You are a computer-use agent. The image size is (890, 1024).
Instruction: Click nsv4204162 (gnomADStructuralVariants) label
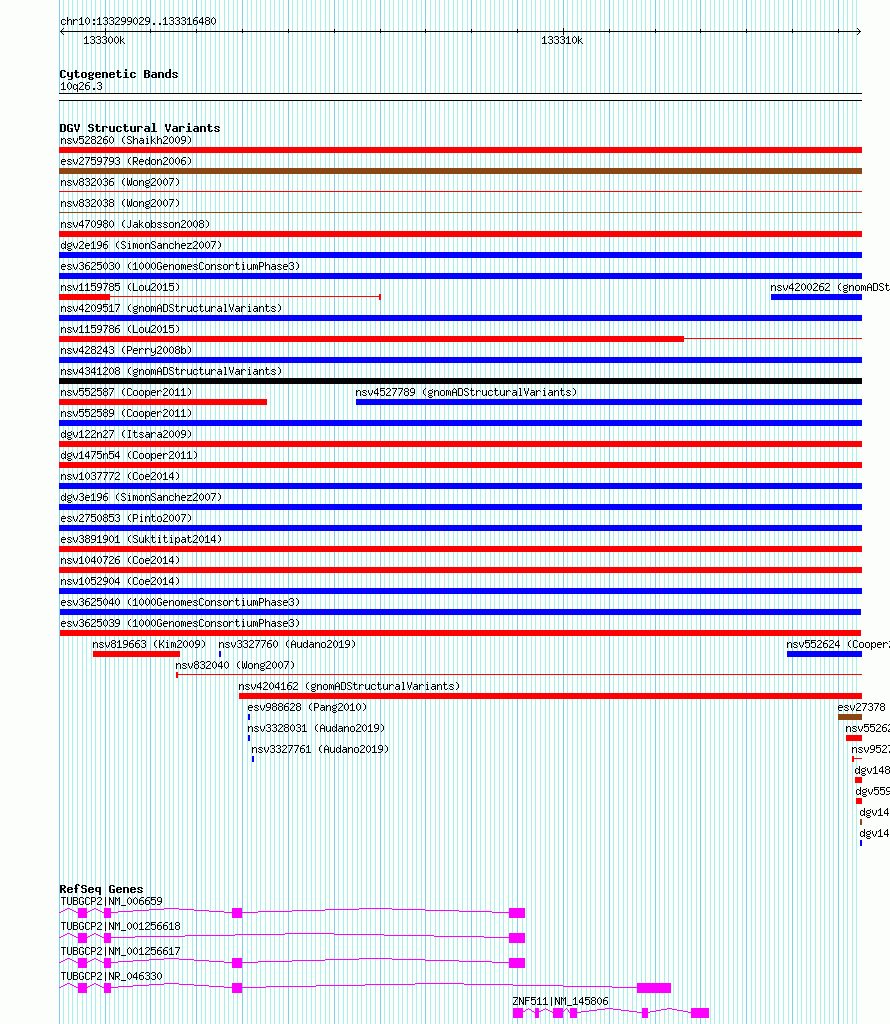[x=349, y=686]
